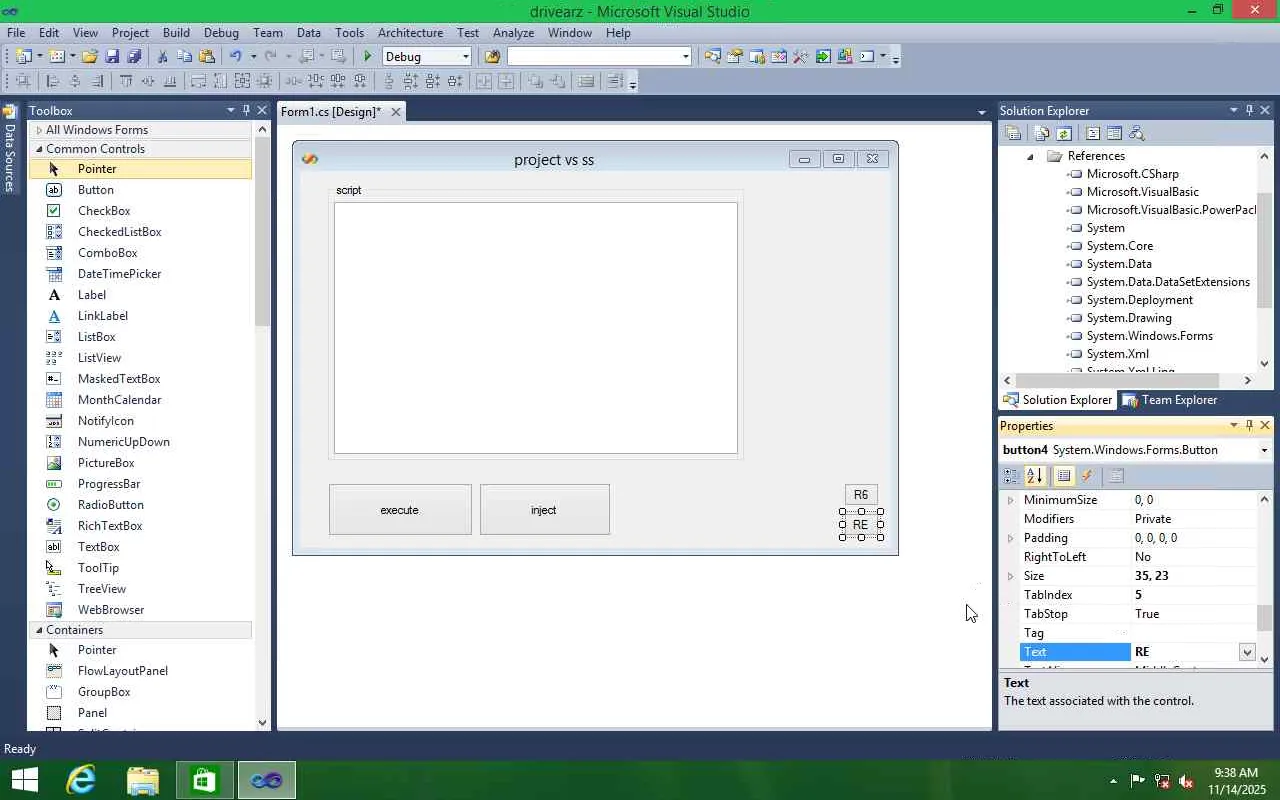Viewport: 1280px width, 800px height.
Task: Open the Windows Start menu
Action: pyautogui.click(x=24, y=780)
